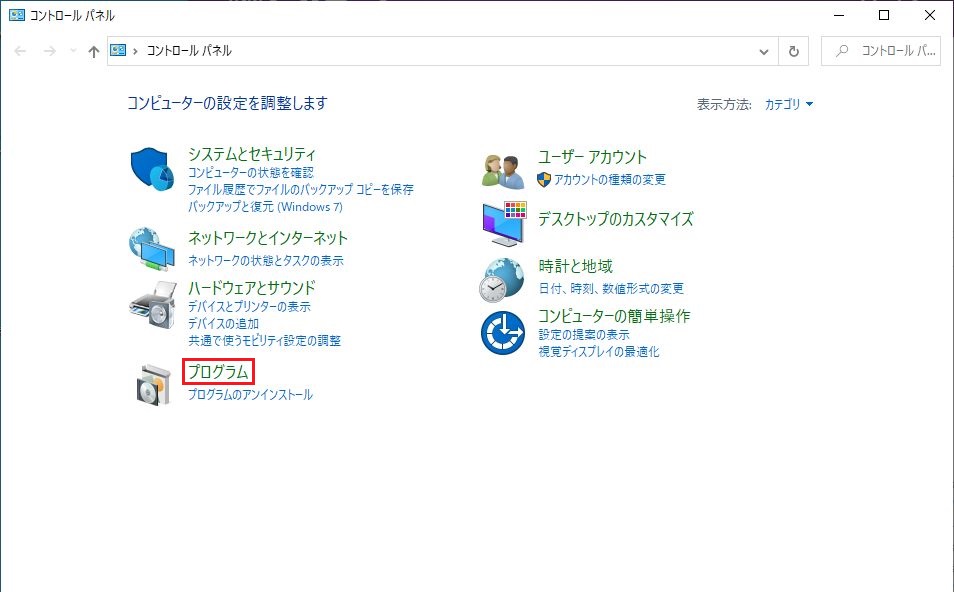
Task: Expand the breadcrumb chevron before コントロール パネル
Action: [x=135, y=51]
